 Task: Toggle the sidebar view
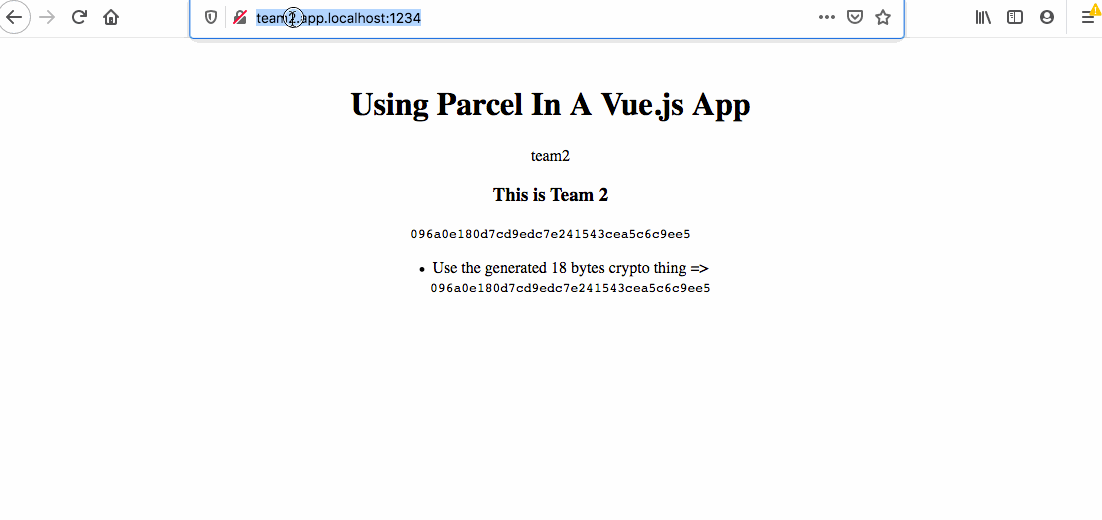pos(1015,18)
